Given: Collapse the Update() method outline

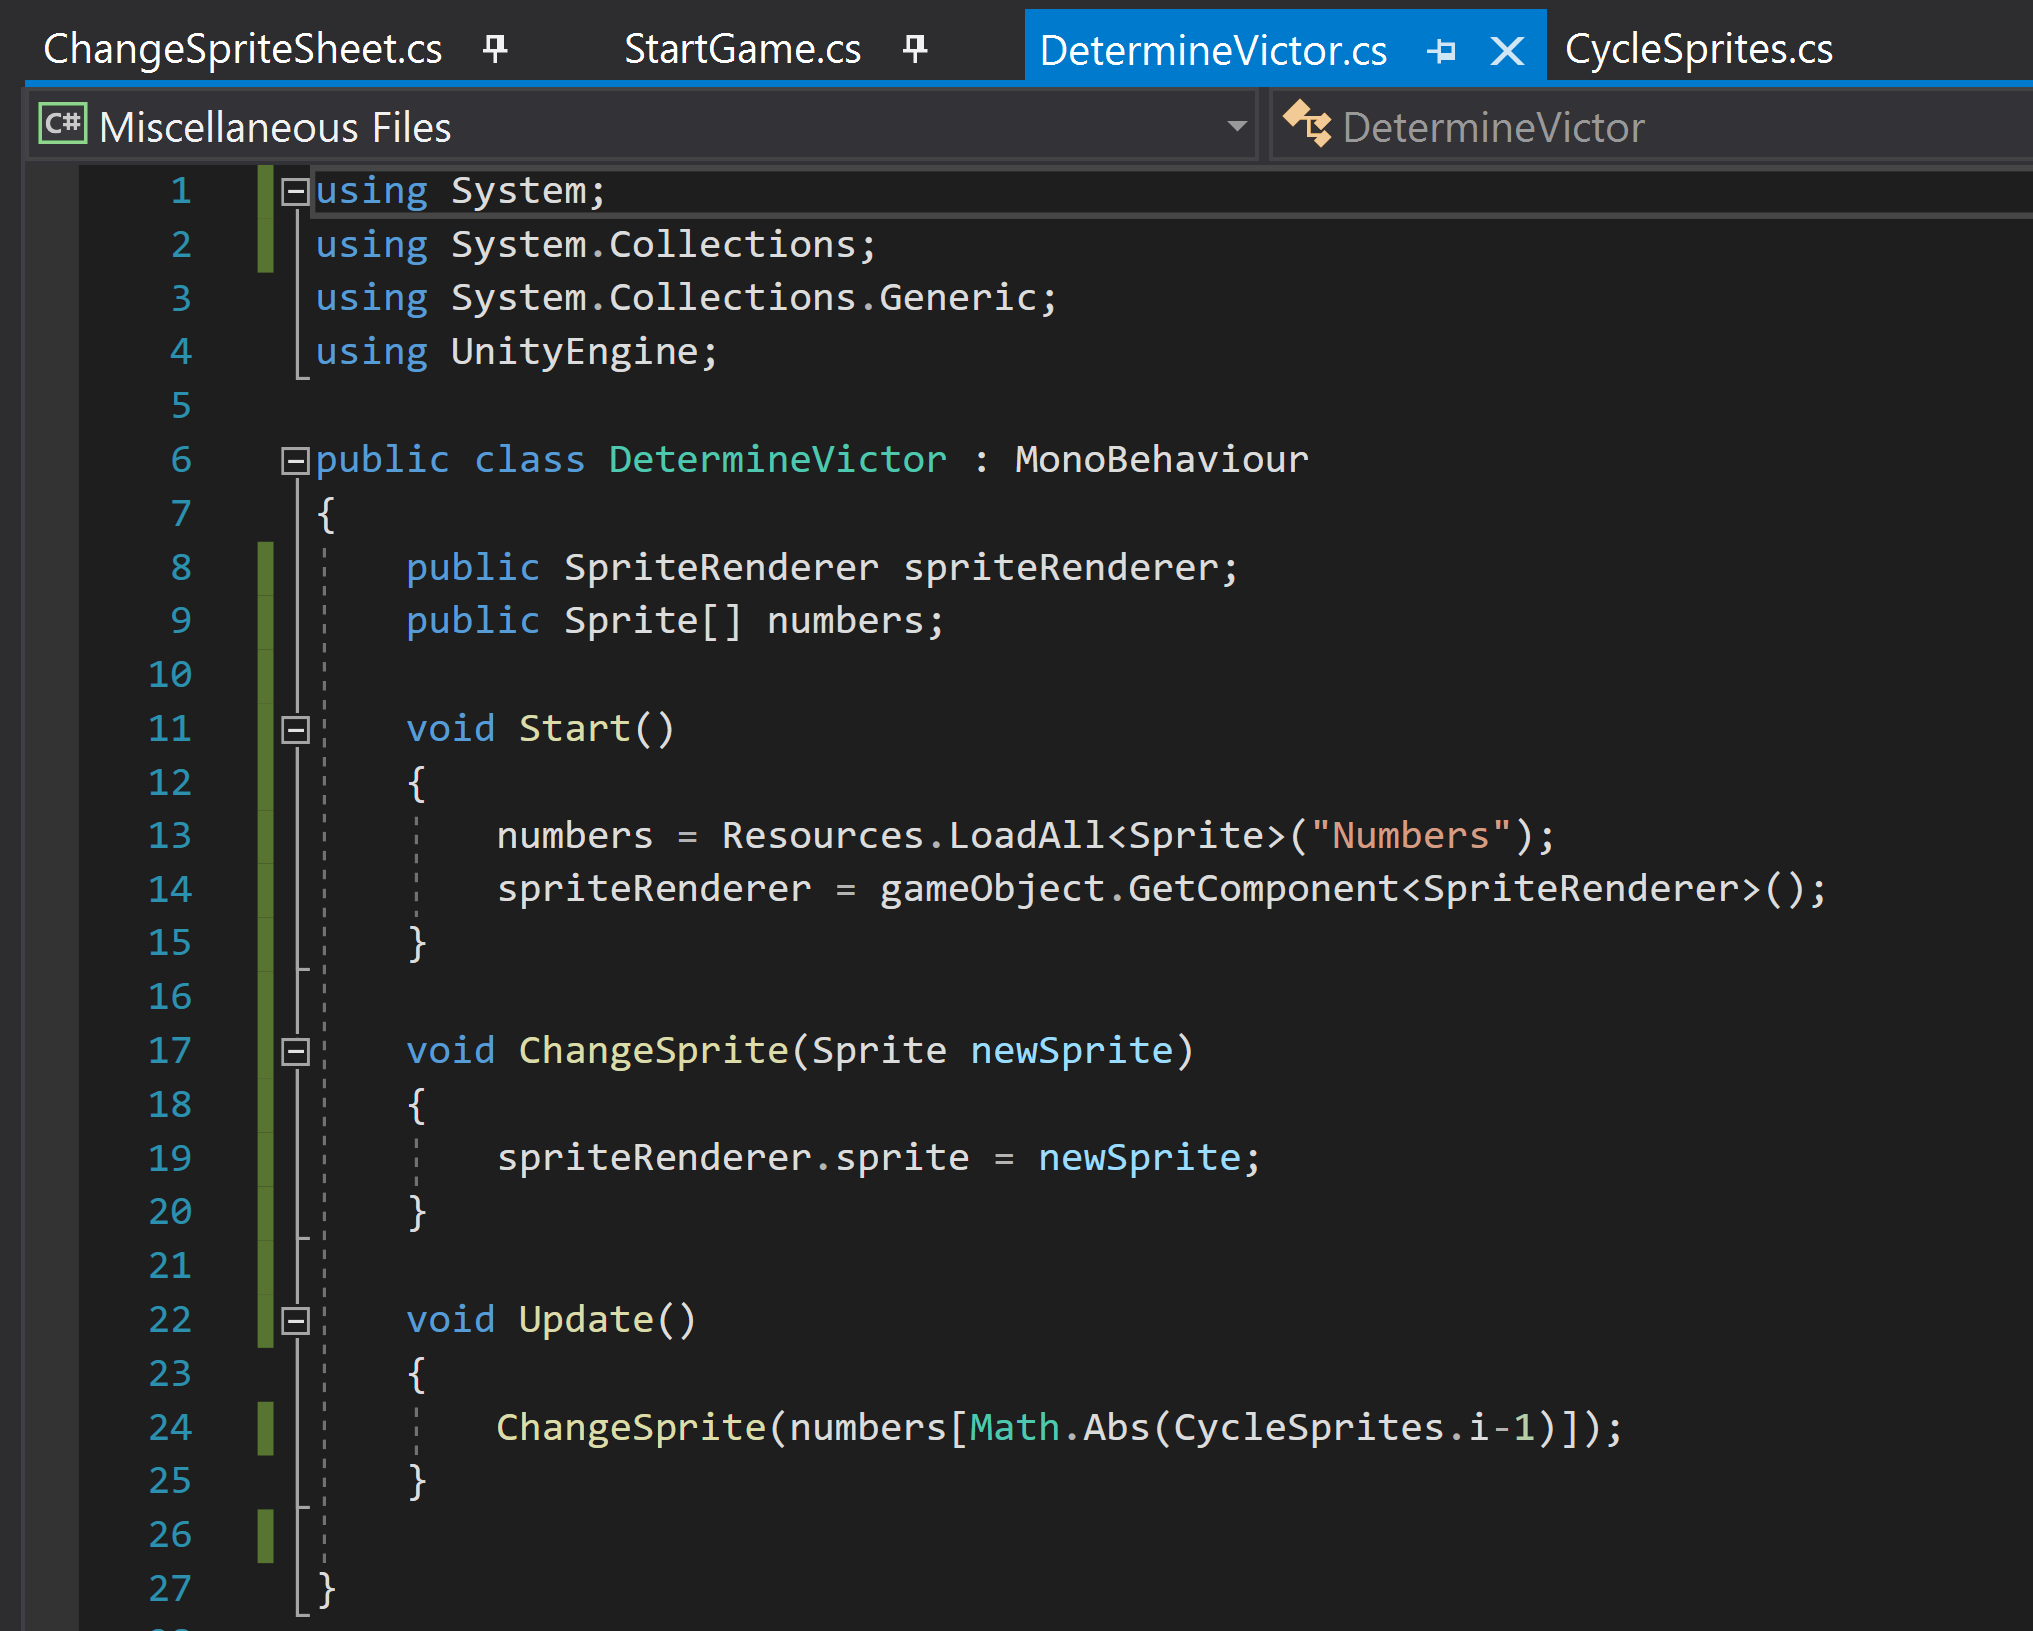Looking at the screenshot, I should [x=295, y=1320].
